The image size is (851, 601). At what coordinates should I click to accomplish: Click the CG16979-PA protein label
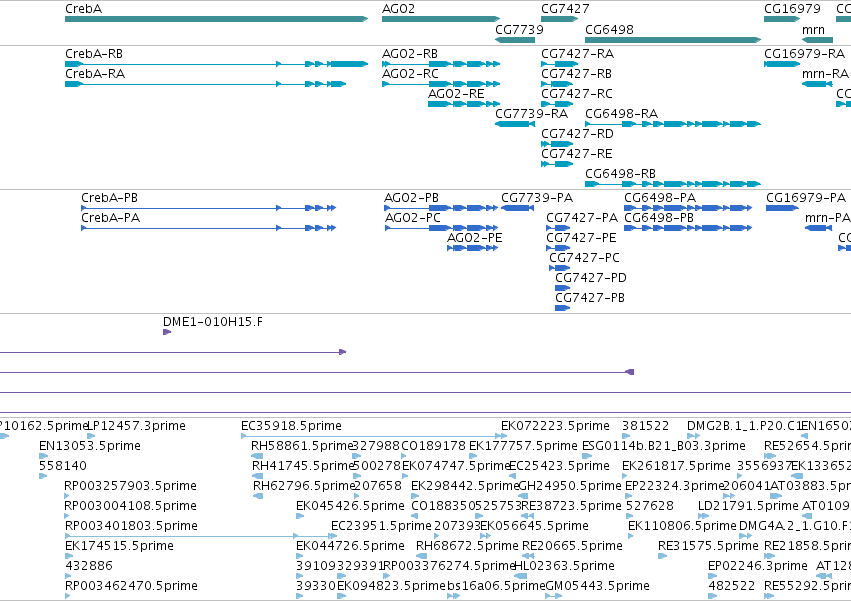pos(806,198)
